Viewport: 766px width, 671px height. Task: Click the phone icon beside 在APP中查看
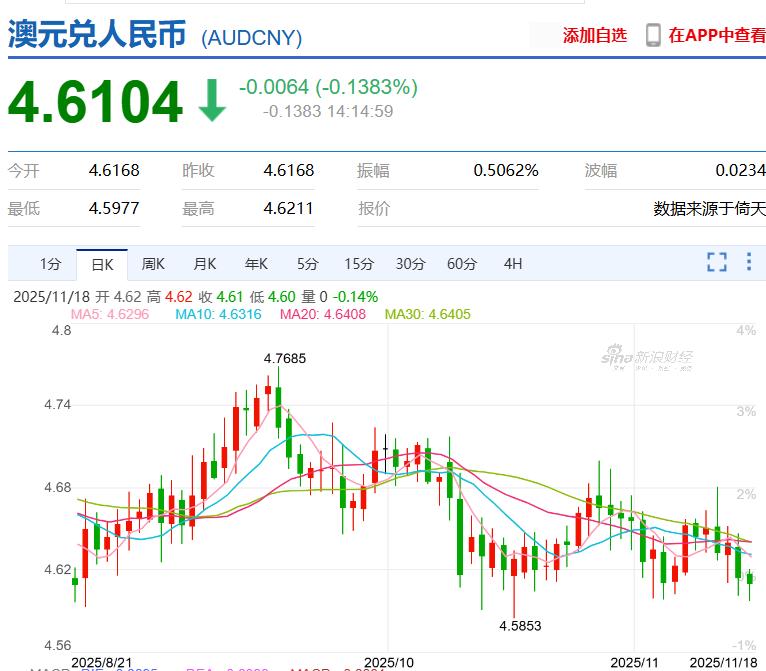653,36
